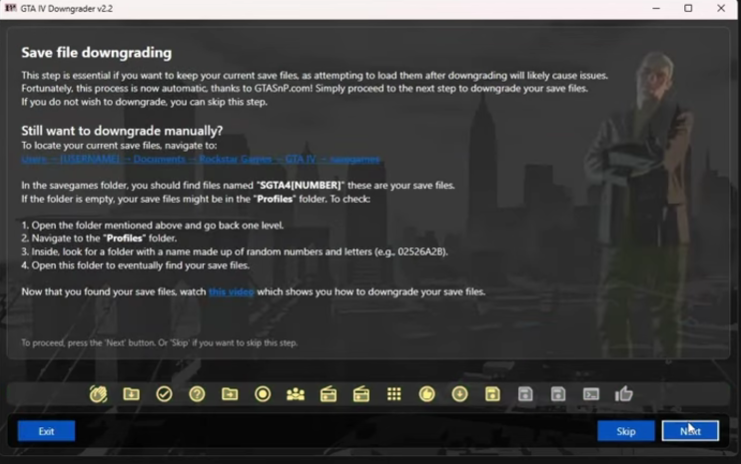The image size is (741, 464).
Task: Minimize the GTA IV Downgrader window
Action: [656, 9]
